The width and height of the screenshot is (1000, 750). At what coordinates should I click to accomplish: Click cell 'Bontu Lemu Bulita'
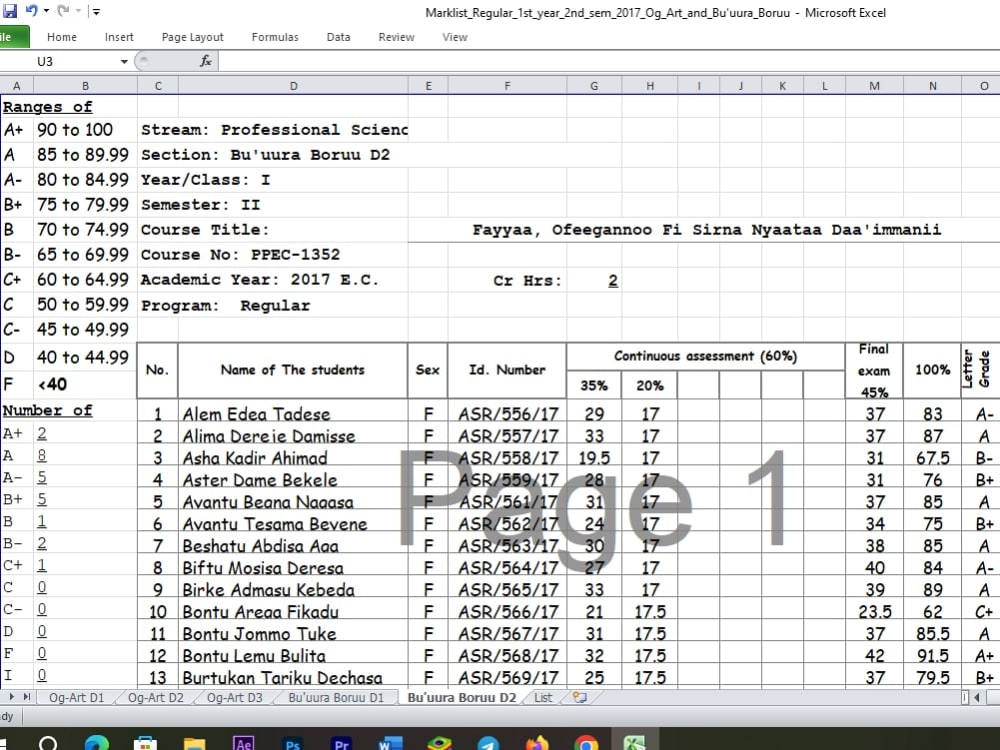coord(293,656)
